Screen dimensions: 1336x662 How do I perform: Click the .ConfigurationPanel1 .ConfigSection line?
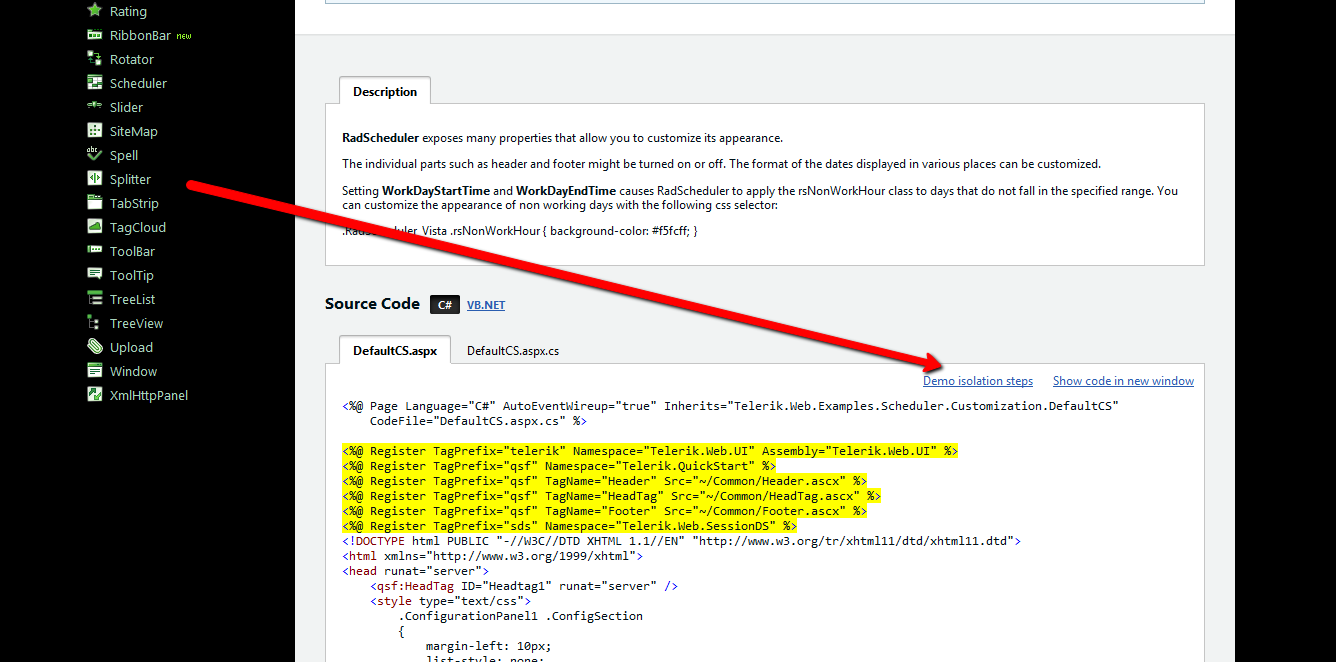pos(520,616)
